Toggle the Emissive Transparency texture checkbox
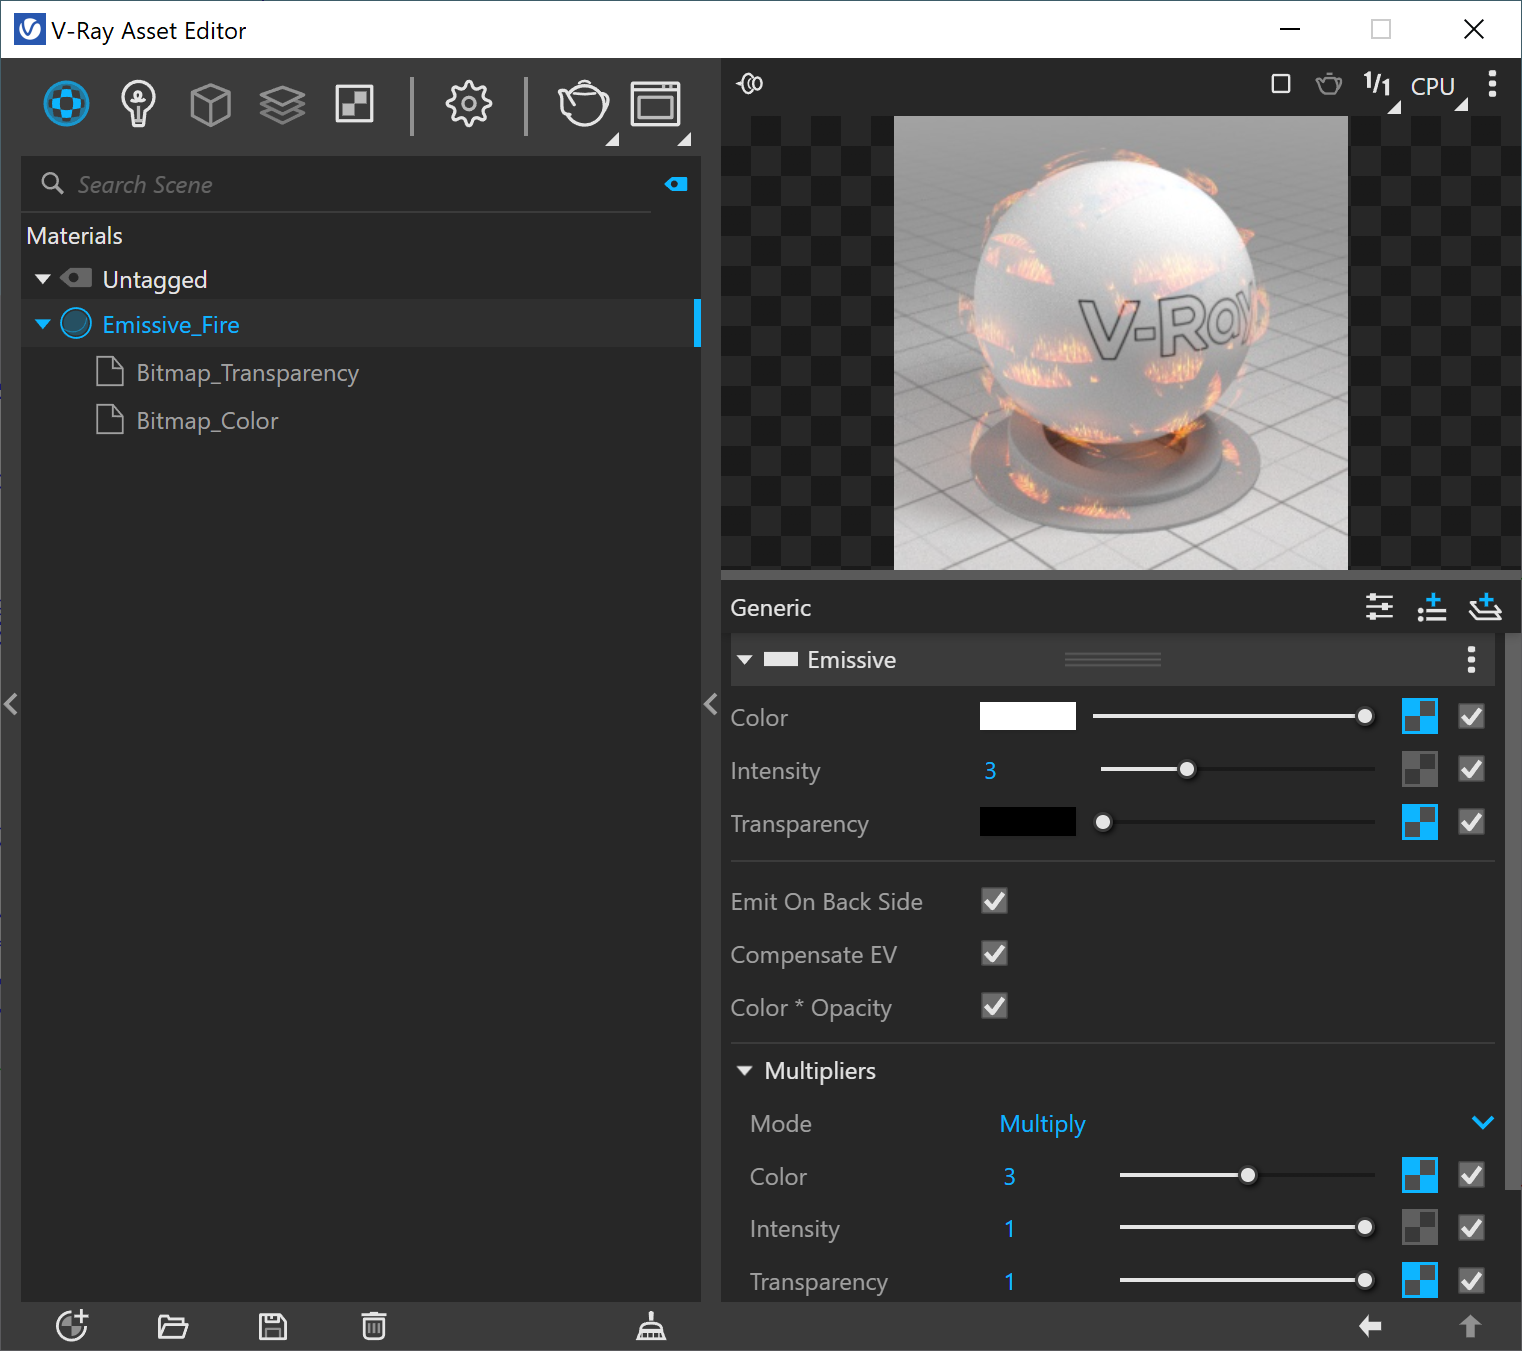1522x1351 pixels. [1471, 822]
